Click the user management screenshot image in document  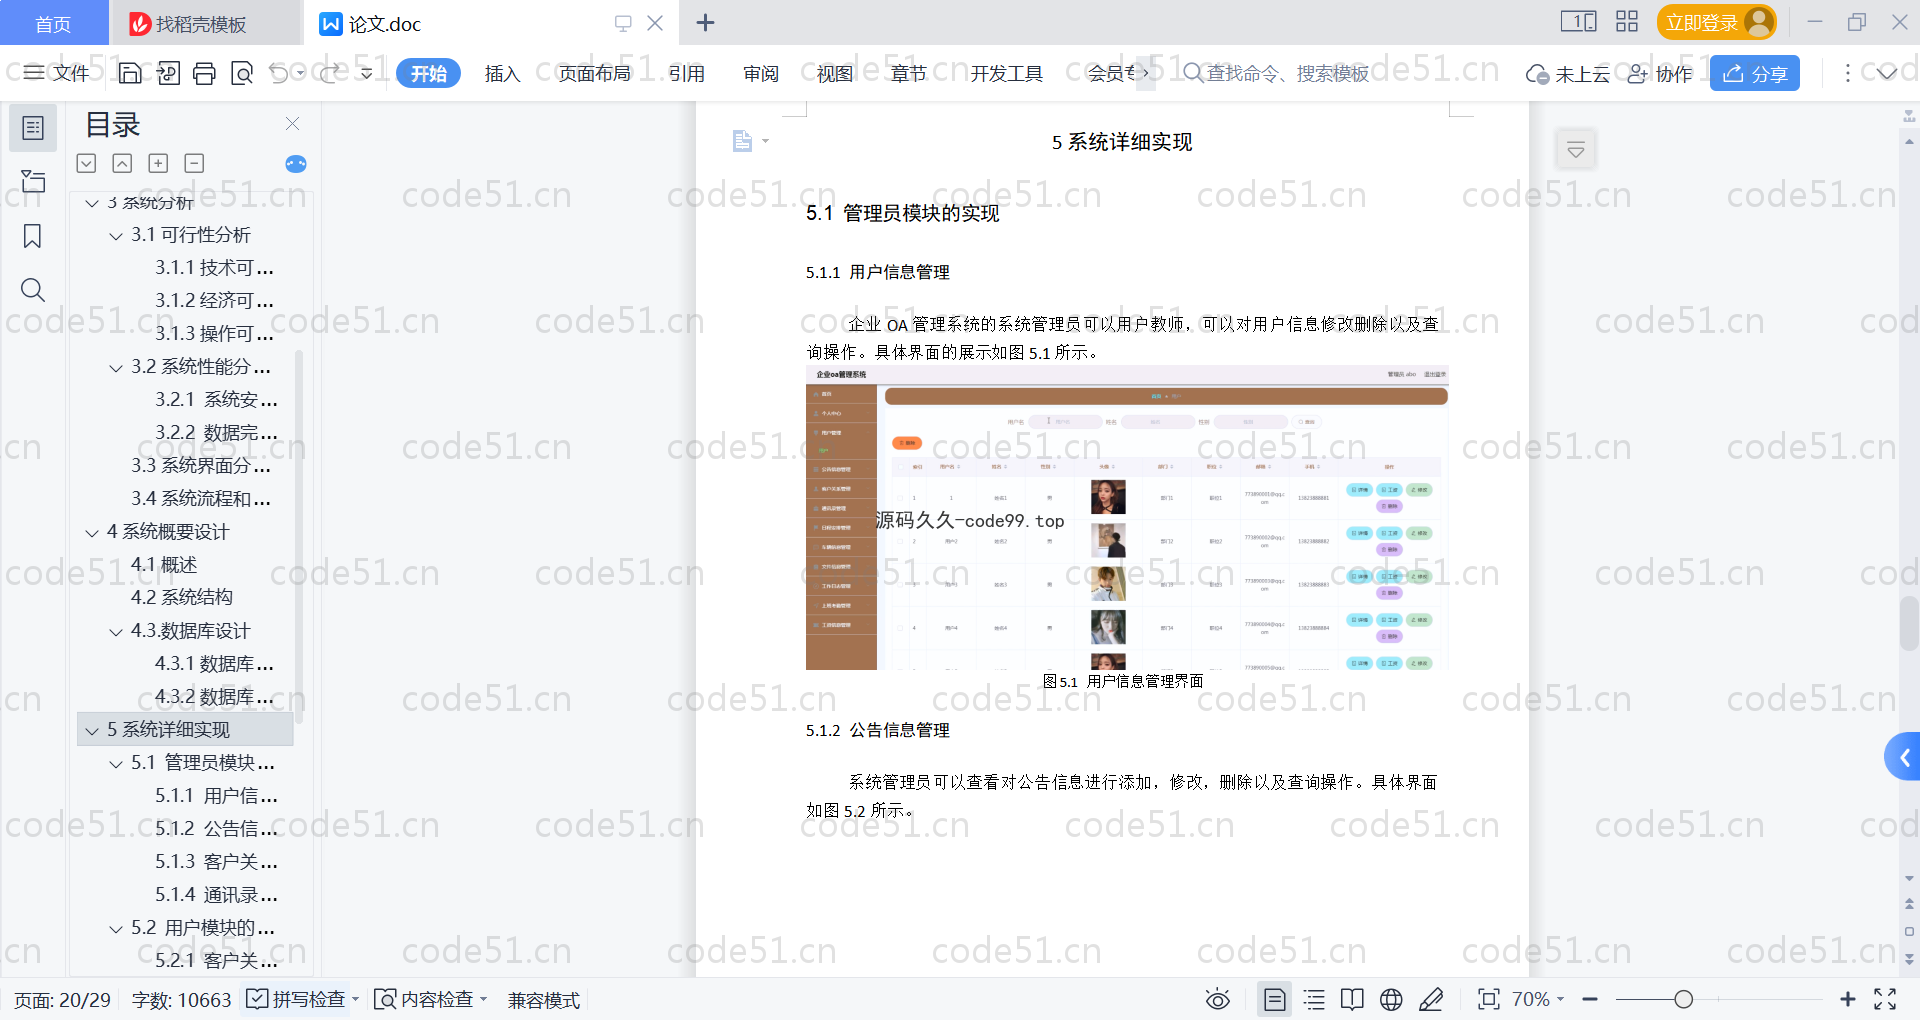1127,518
